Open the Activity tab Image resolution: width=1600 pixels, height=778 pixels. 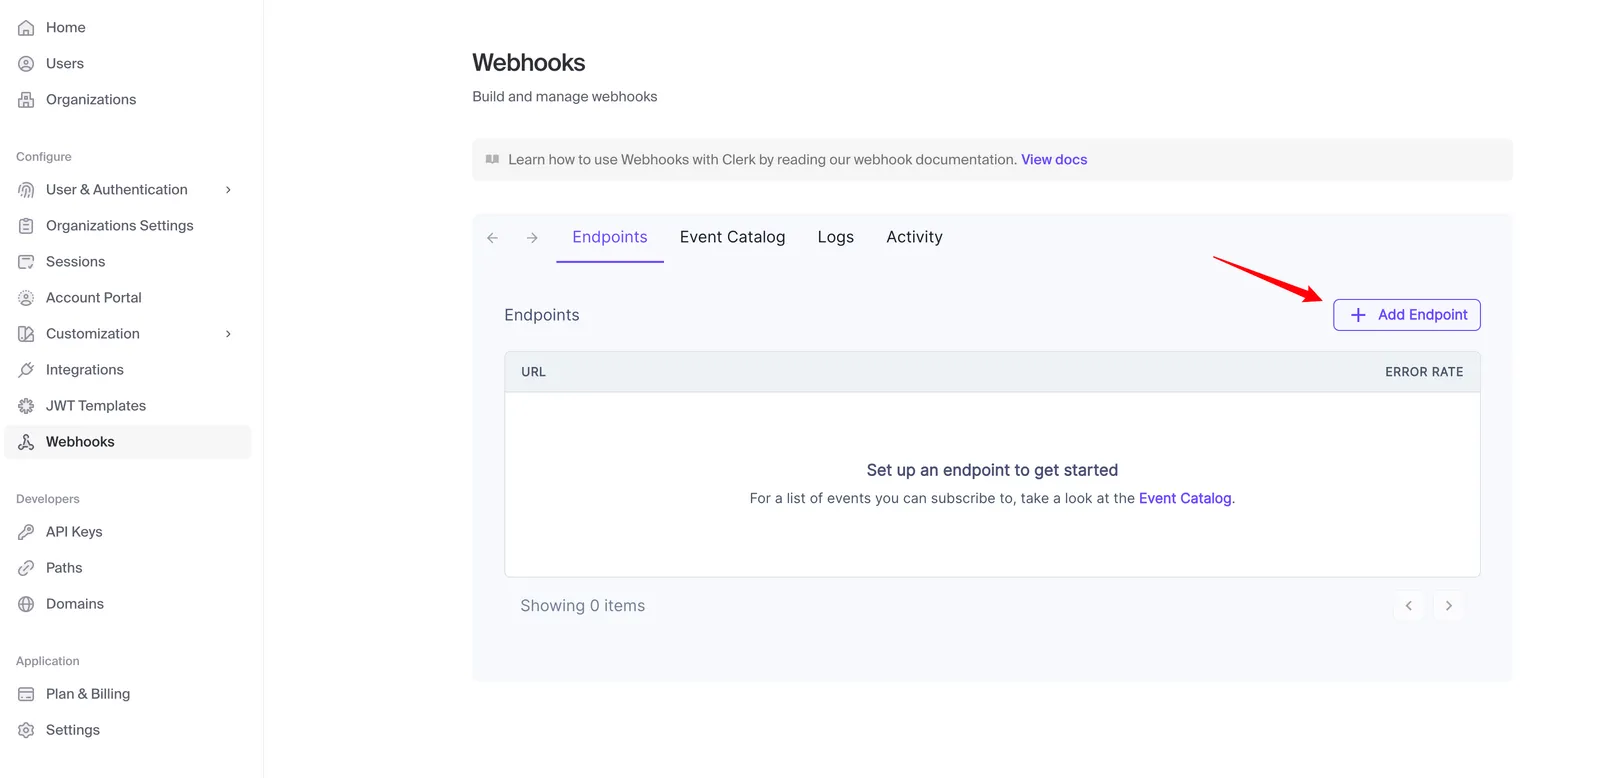pyautogui.click(x=913, y=237)
